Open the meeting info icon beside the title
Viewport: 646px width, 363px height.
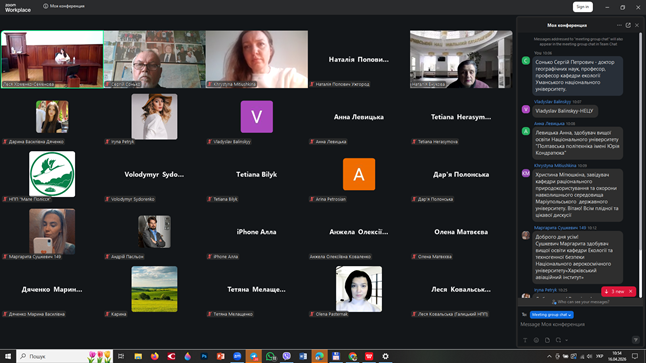tap(46, 6)
